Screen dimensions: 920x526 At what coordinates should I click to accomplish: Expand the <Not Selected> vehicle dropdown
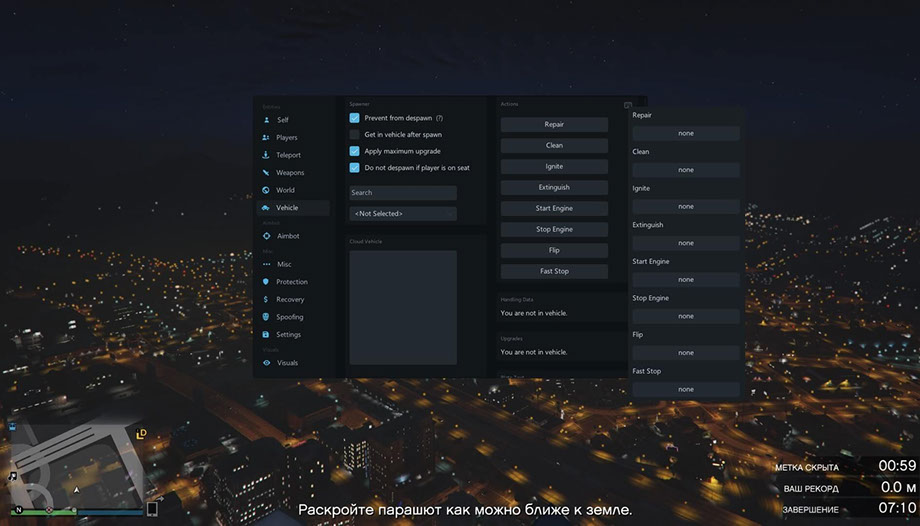[x=403, y=213]
